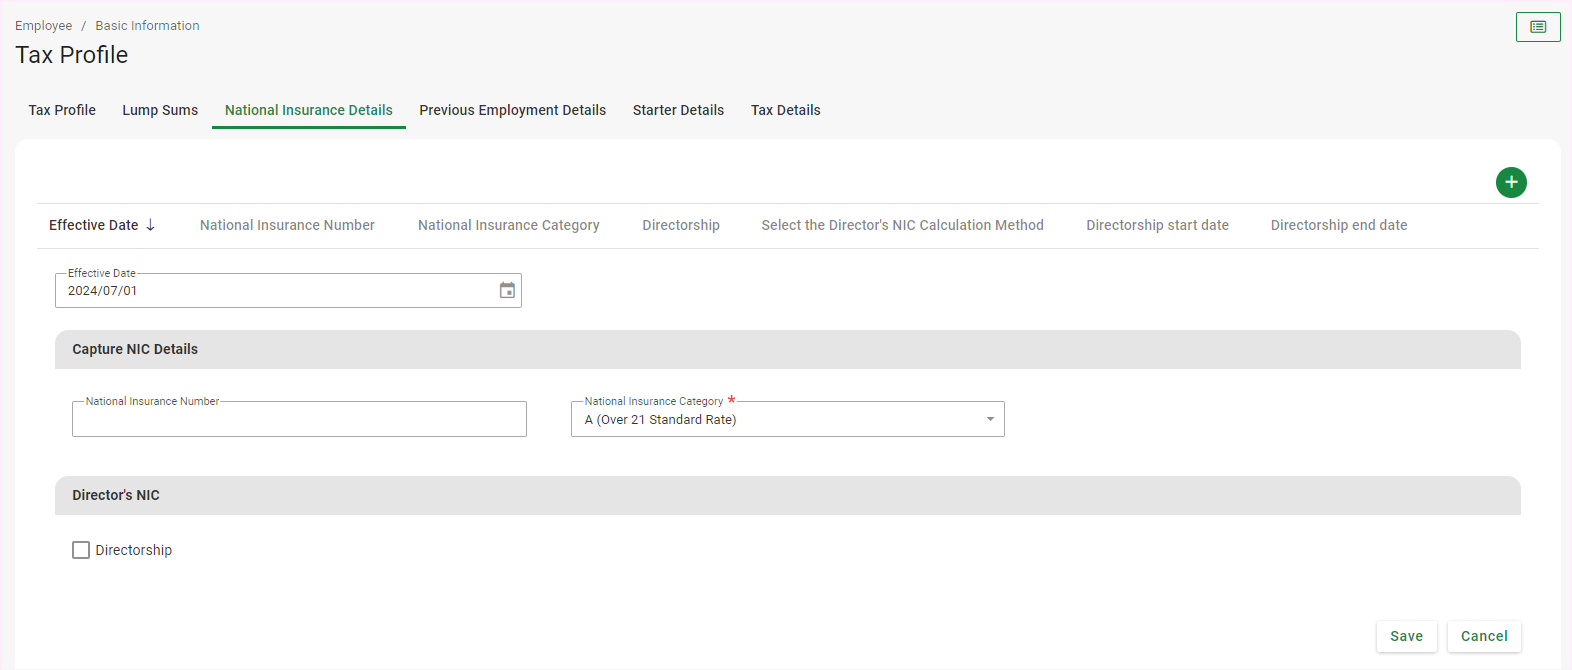Switch to the Tax Profile tab
1572x670 pixels.
point(62,110)
